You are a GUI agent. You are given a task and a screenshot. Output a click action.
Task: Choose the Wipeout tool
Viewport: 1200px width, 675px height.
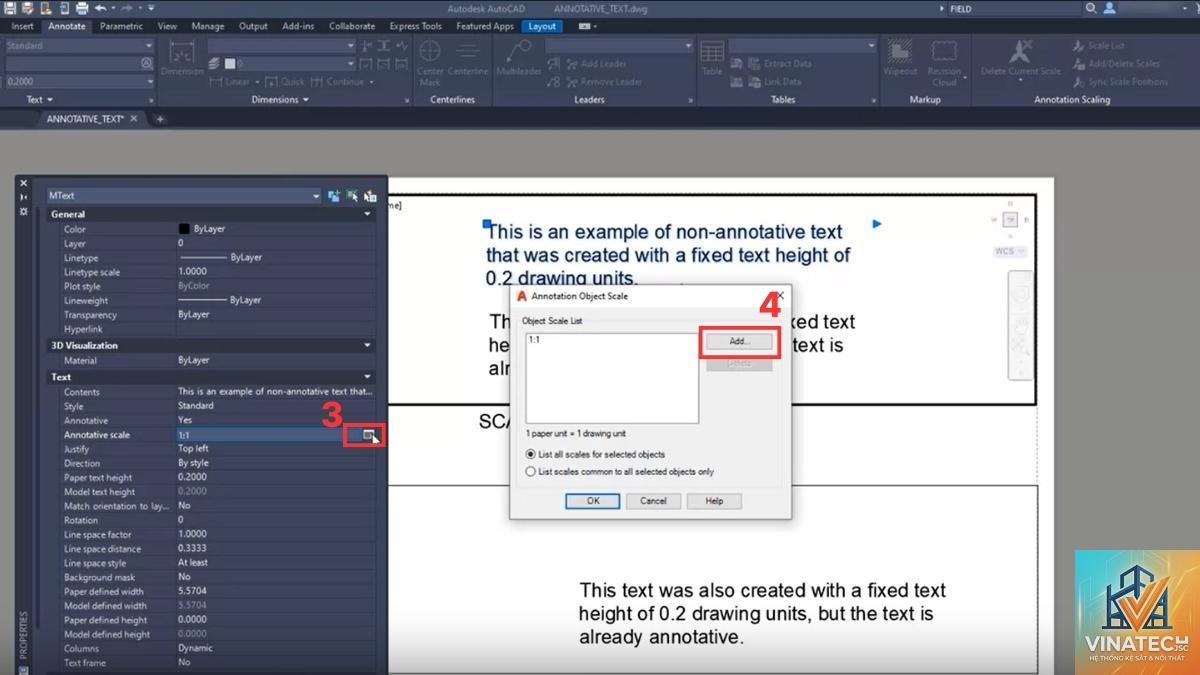[900, 58]
